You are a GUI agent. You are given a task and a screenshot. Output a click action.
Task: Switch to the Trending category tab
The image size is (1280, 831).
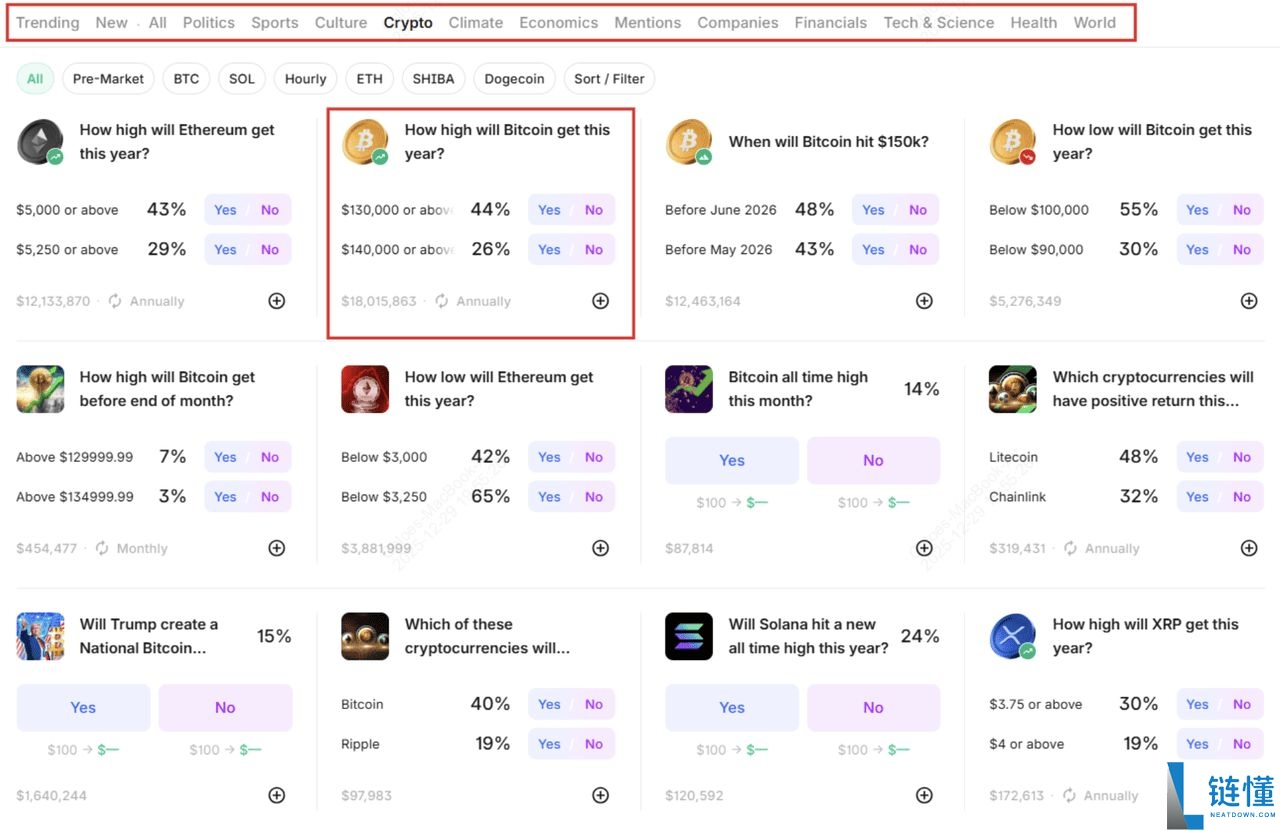coord(48,22)
